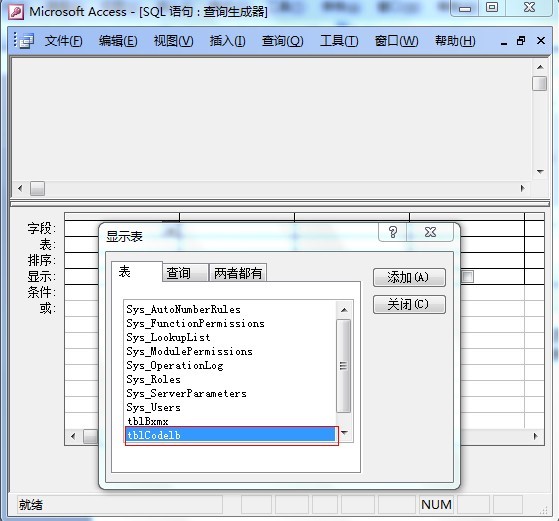This screenshot has width=559, height=521.
Task: Click scroll-down arrow of table list
Action: click(344, 433)
